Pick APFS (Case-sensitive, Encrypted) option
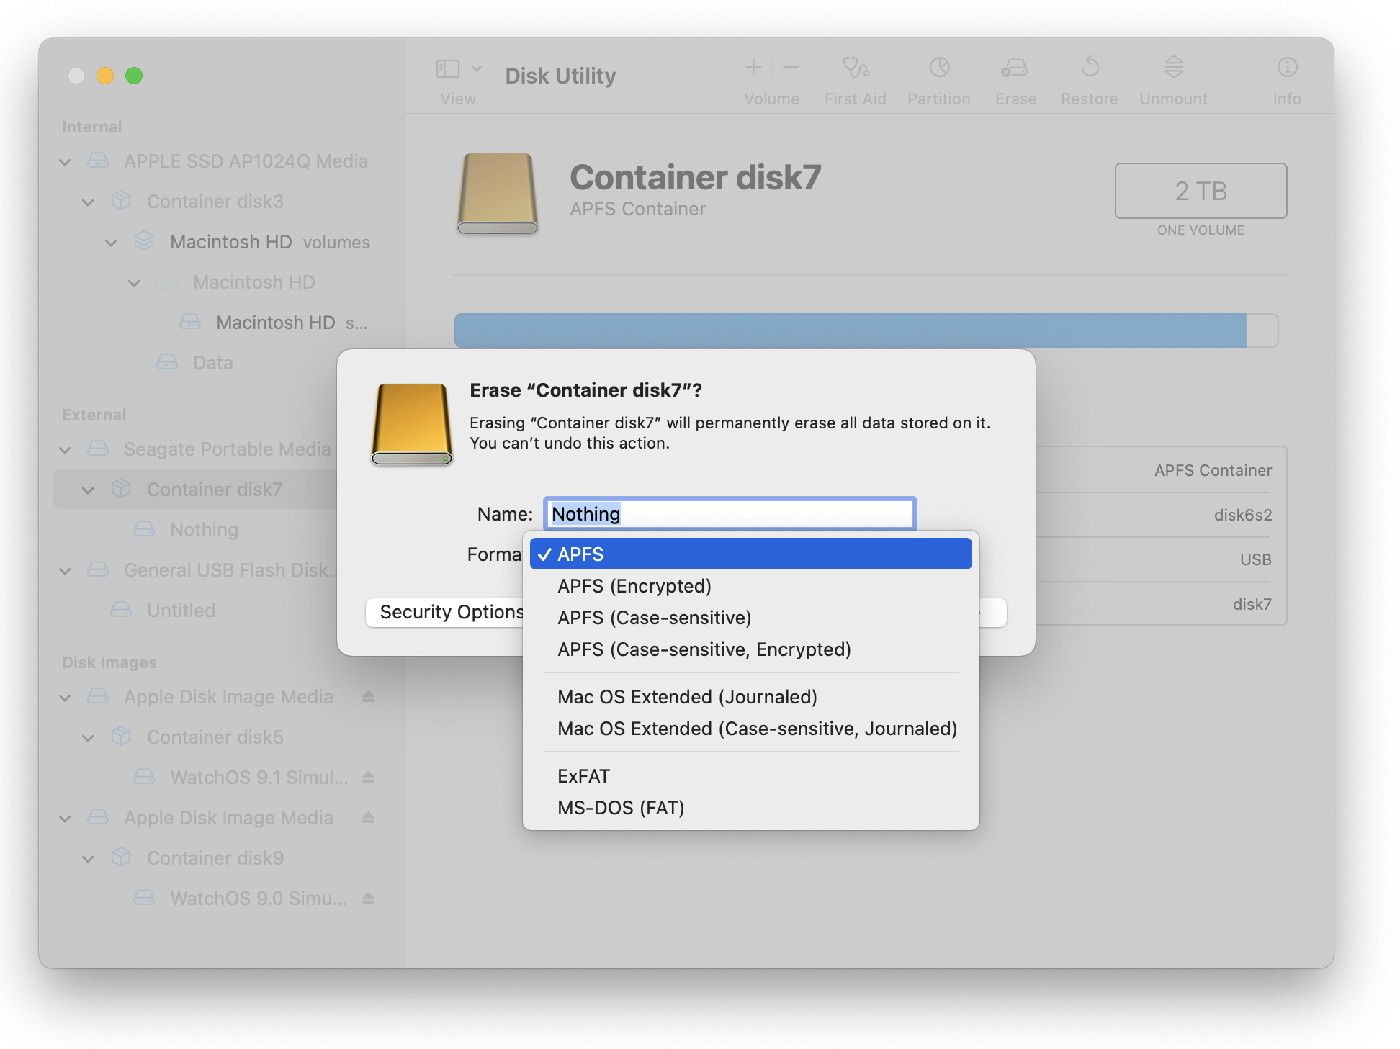Viewport: 1400px width, 1049px height. [x=750, y=650]
